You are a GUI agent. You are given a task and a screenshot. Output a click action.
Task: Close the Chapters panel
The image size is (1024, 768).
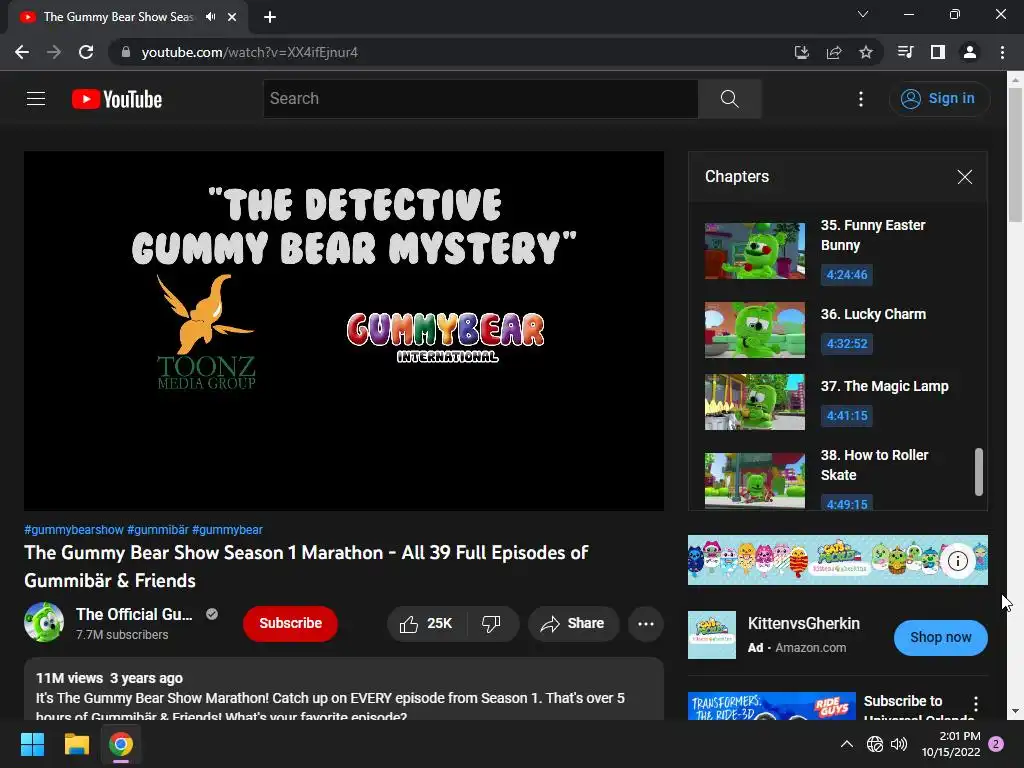coord(964,176)
